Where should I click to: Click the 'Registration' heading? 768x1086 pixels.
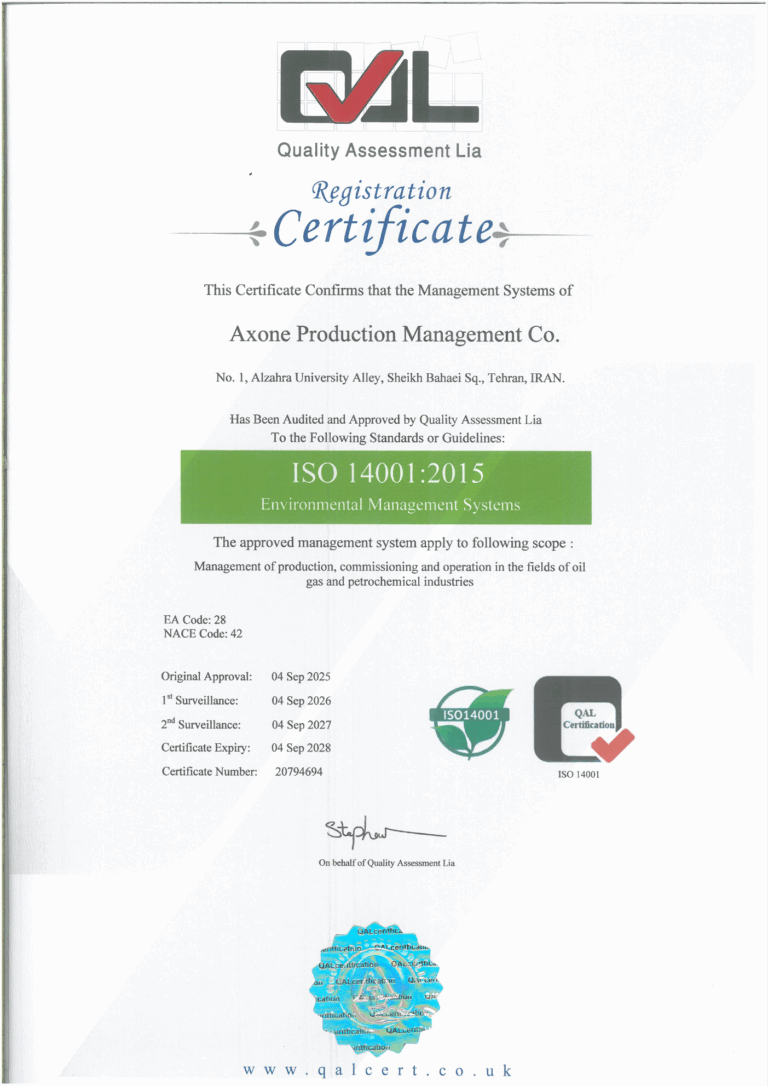point(382,191)
